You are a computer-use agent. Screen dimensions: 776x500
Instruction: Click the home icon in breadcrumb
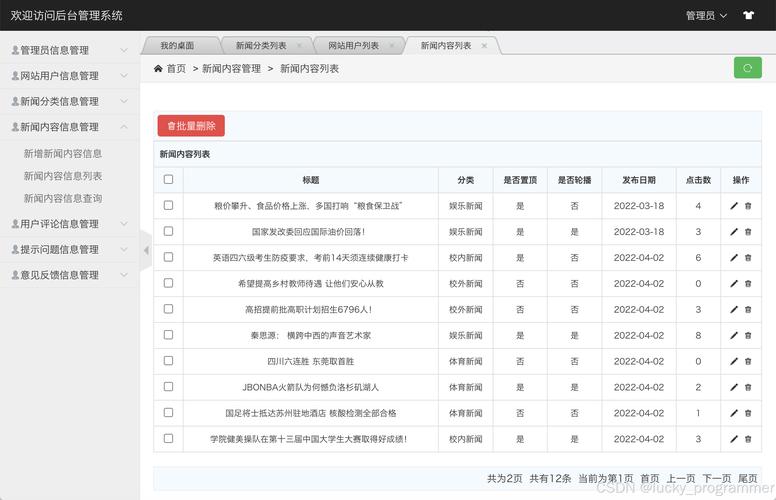pyautogui.click(x=158, y=68)
